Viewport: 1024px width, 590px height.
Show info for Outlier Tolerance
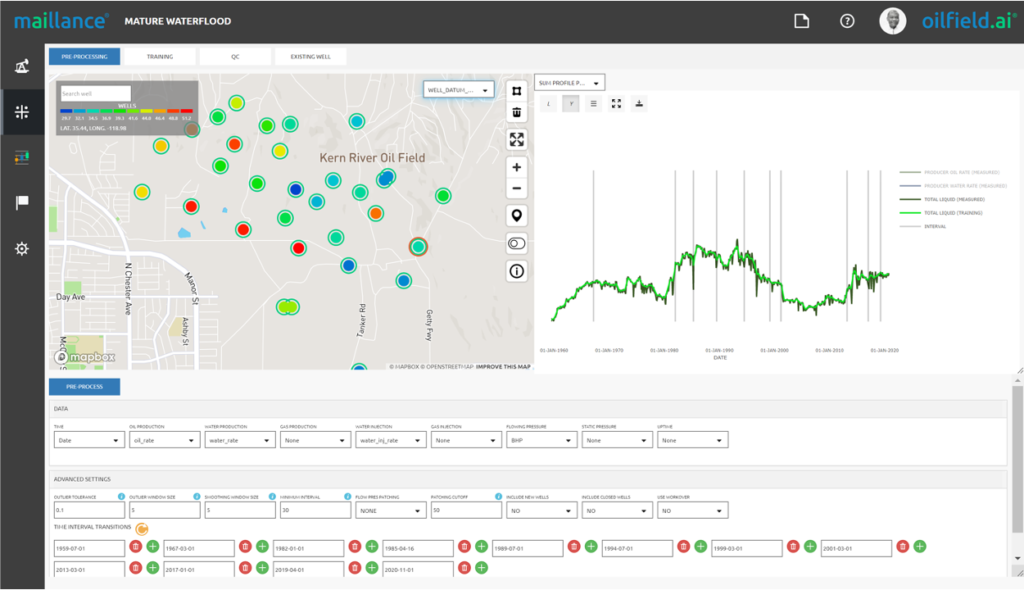pos(121,497)
